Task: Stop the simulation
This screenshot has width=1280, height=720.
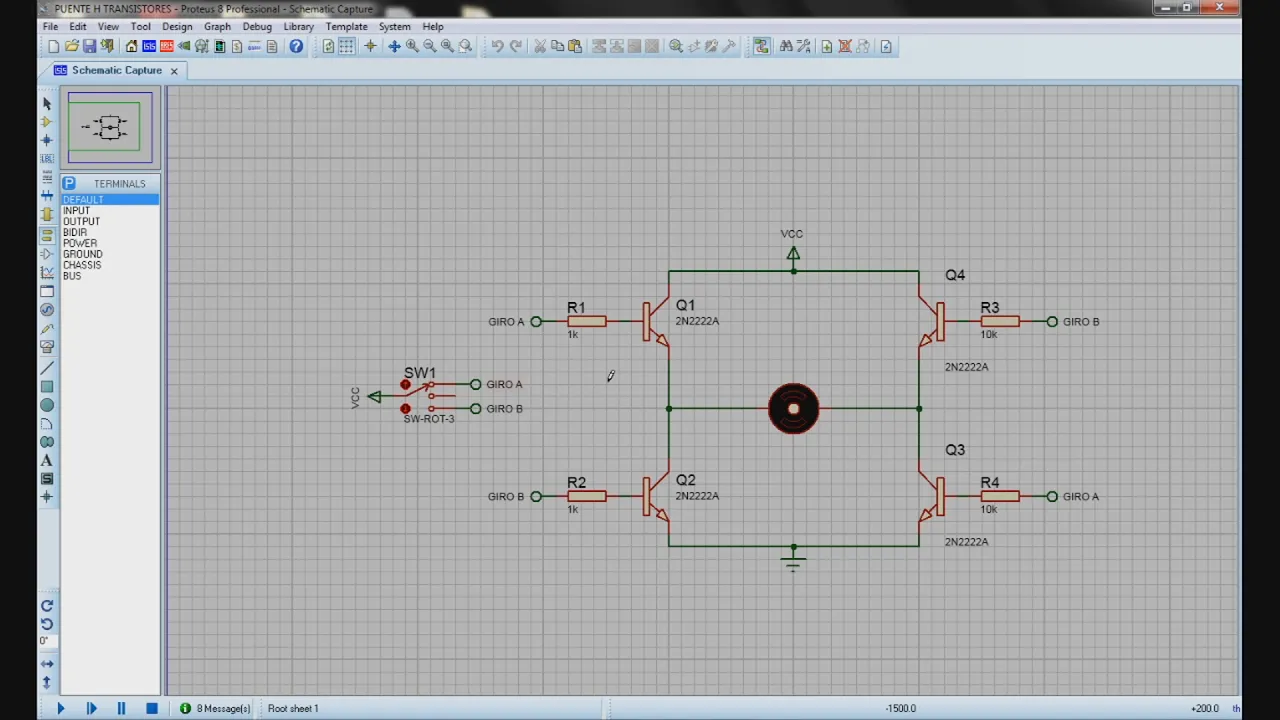Action: coord(152,708)
